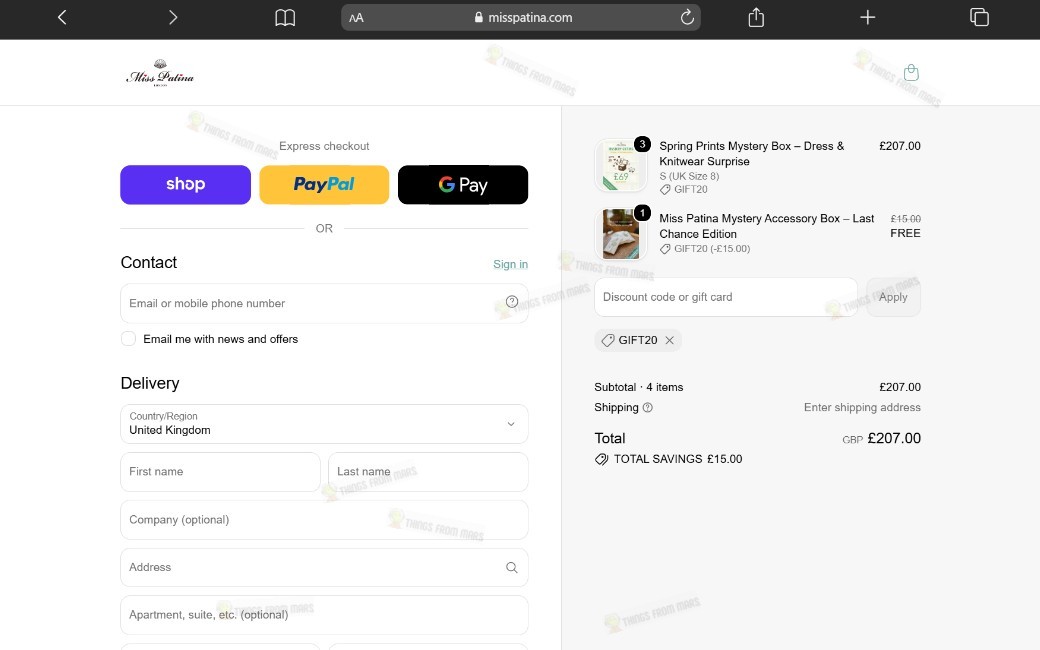1040x650 pixels.
Task: Click the Sign in link
Action: click(x=510, y=264)
